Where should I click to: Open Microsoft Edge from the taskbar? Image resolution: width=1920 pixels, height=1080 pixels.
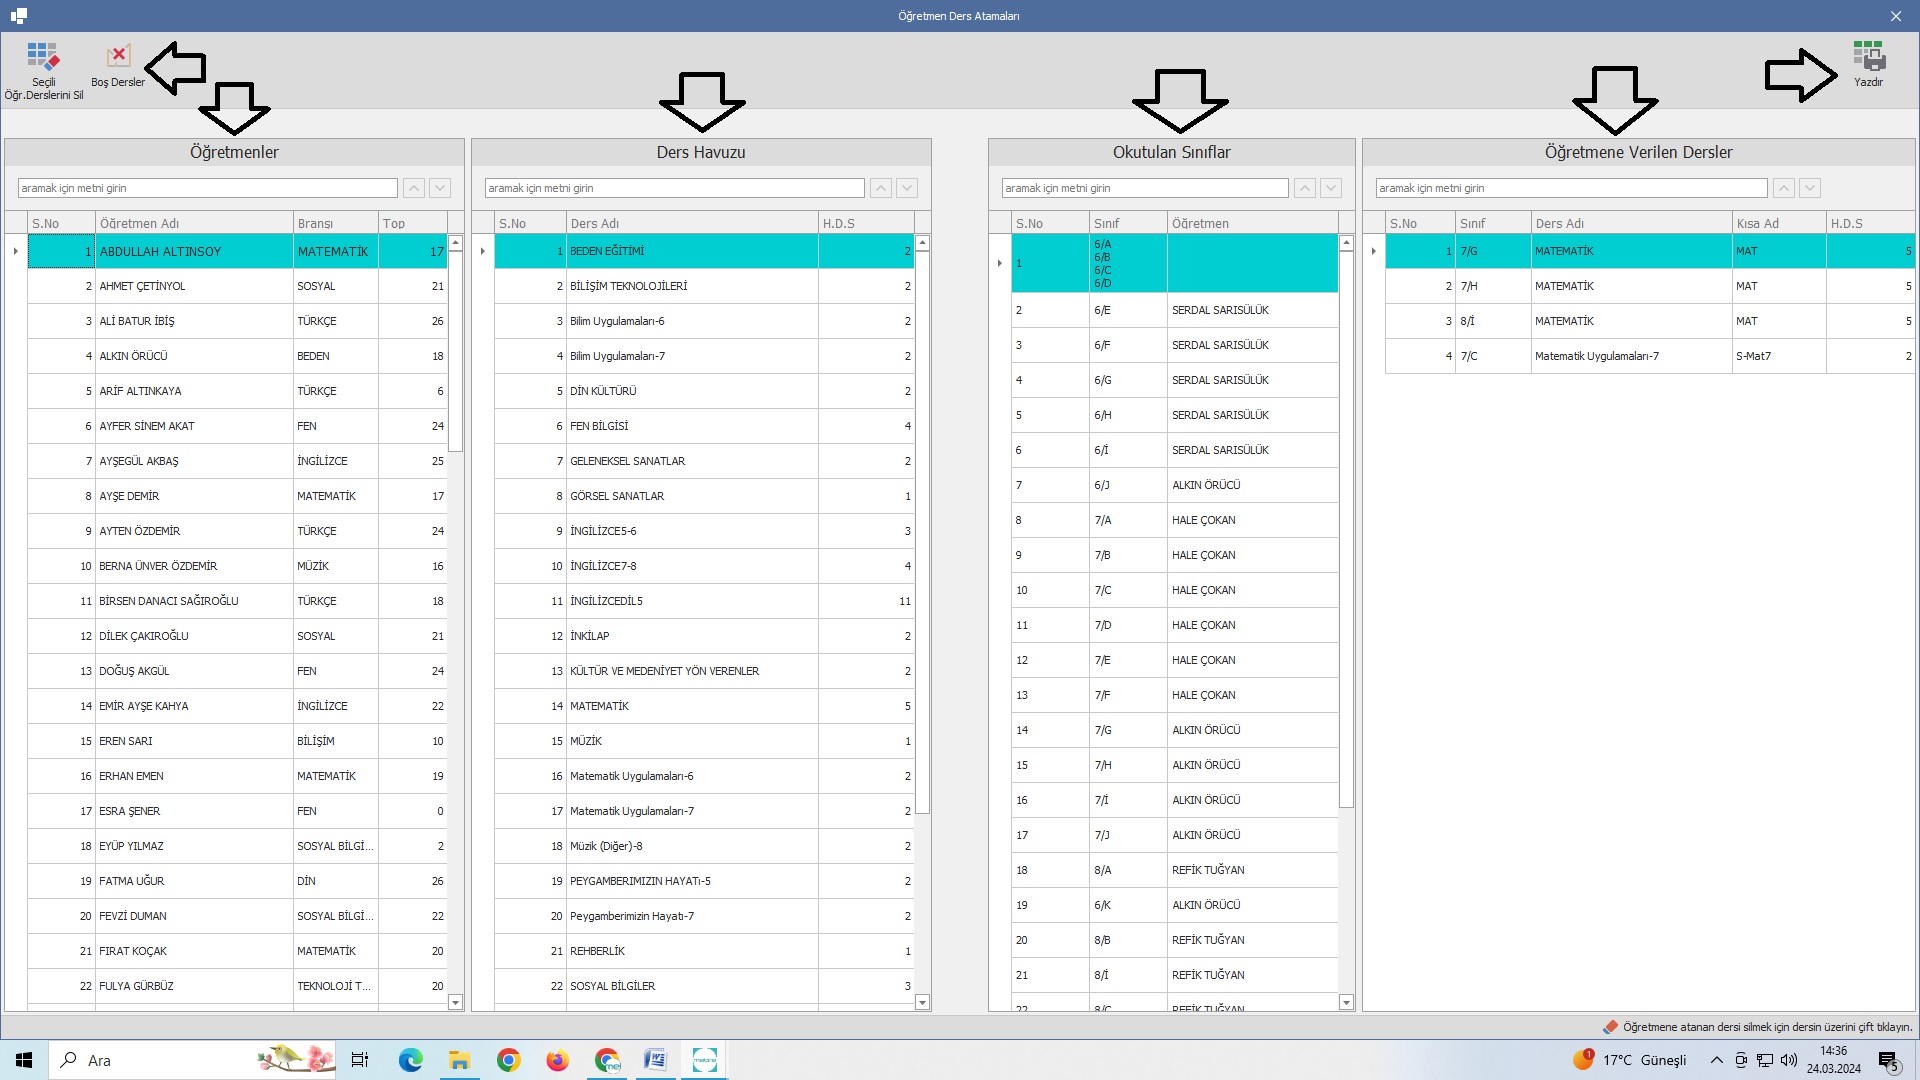coord(410,1060)
